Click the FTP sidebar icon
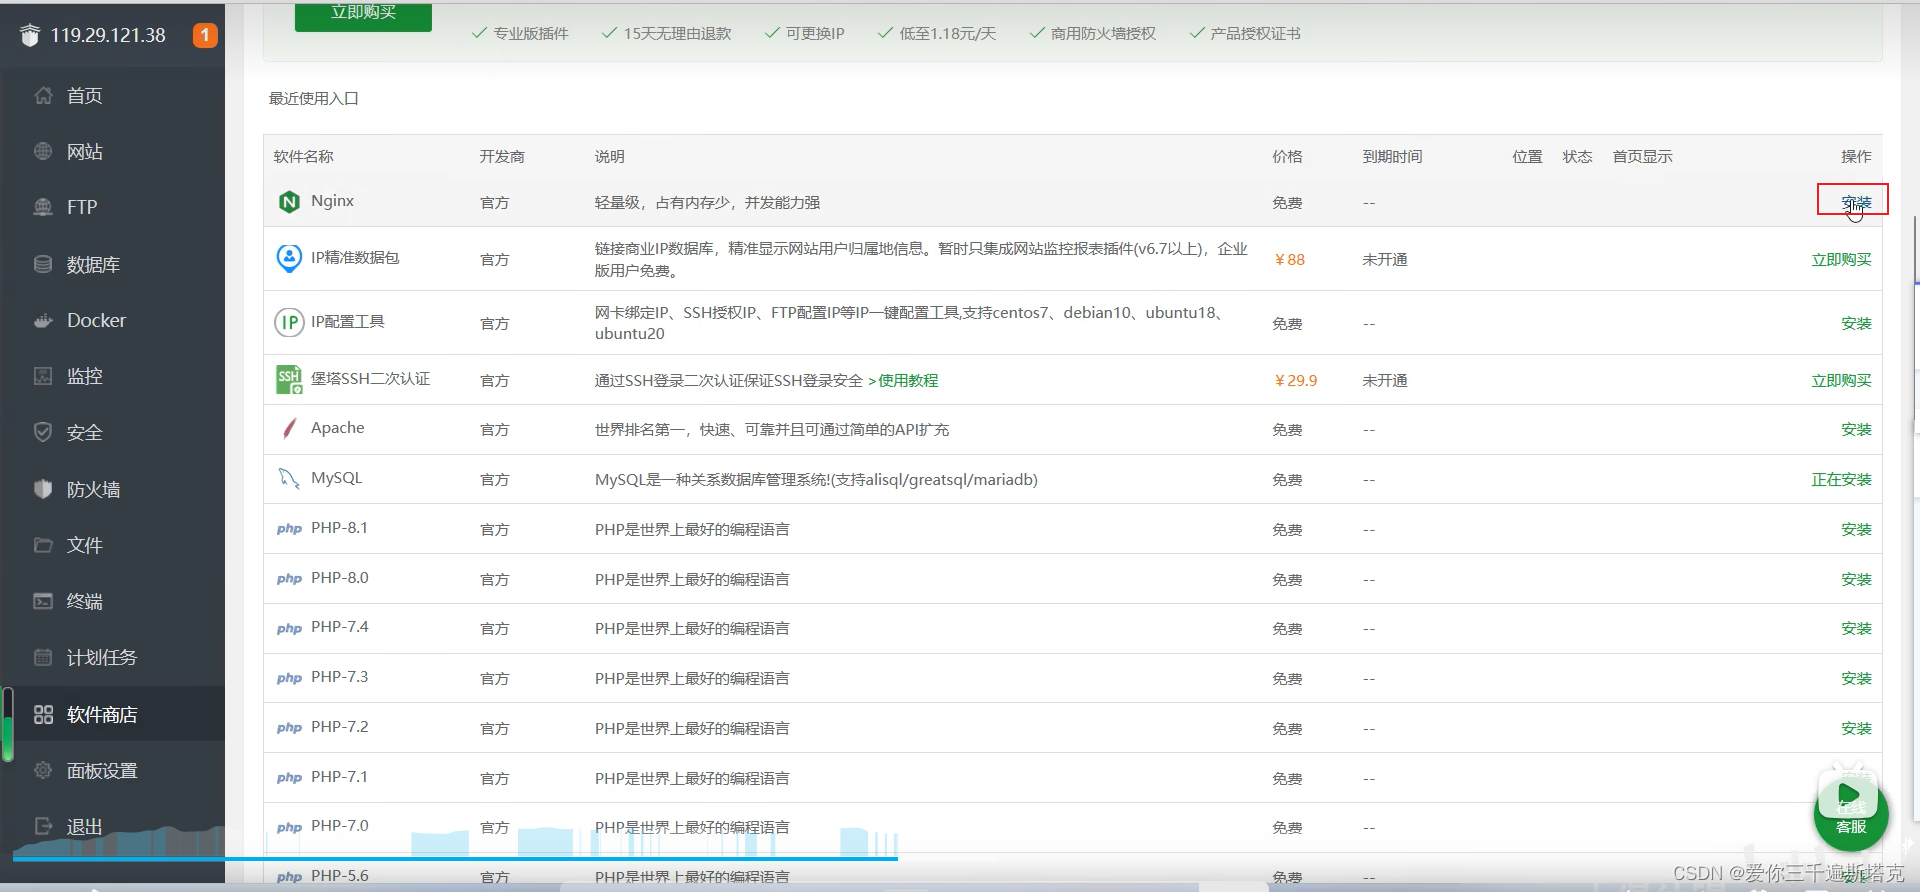 (43, 207)
